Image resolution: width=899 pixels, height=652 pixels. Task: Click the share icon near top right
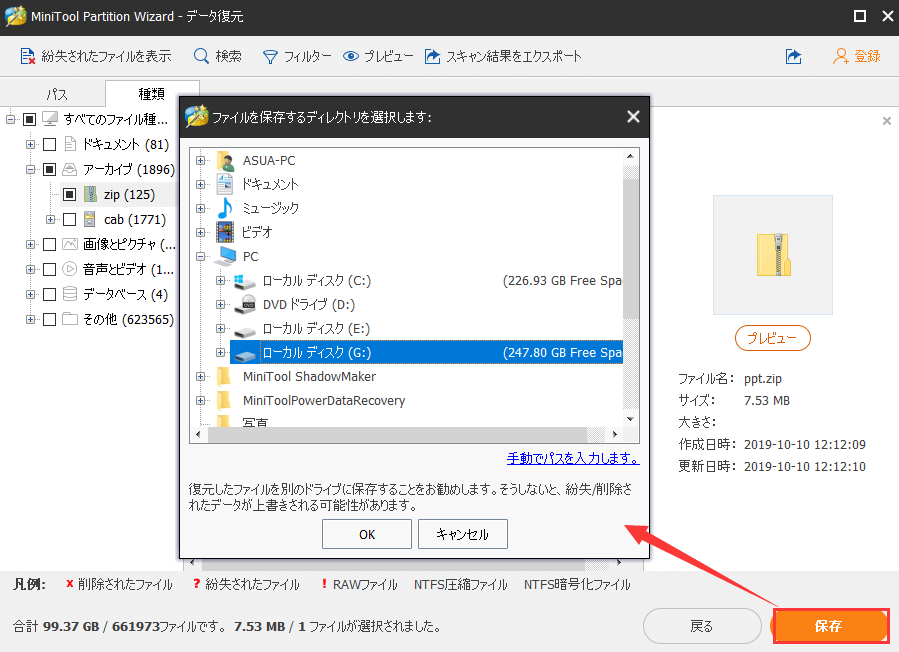793,57
